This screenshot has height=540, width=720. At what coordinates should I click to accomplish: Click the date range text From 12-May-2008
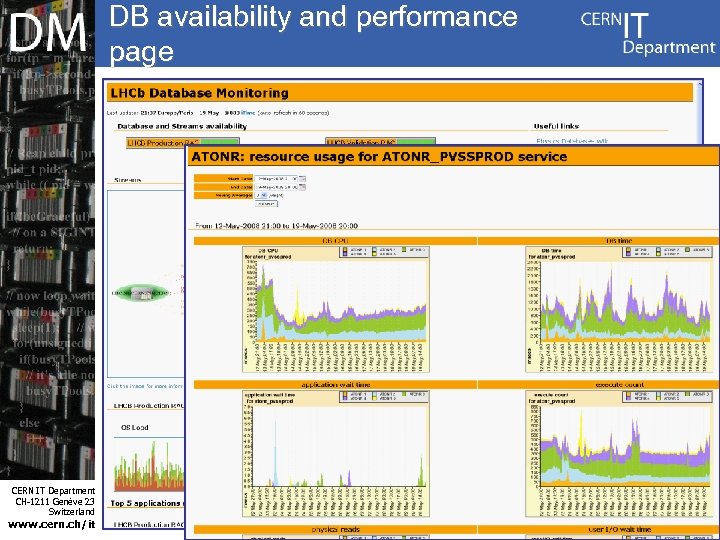tap(276, 226)
